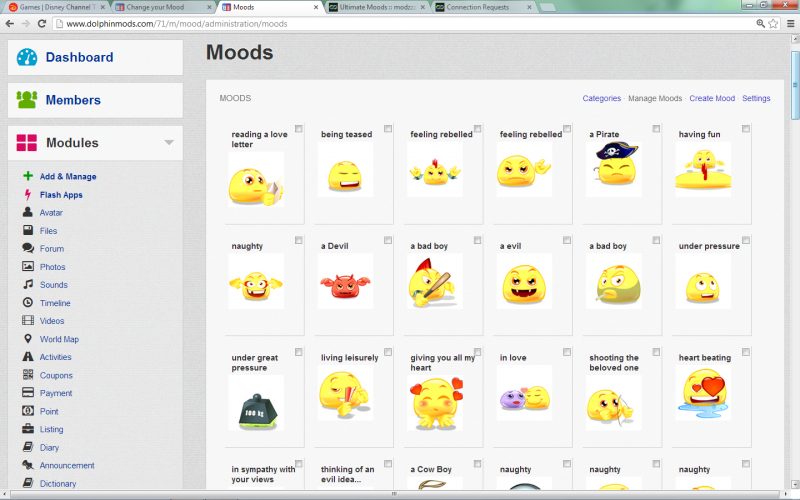Check the 'having fun' mood checkbox
800x500 pixels.
[746, 129]
